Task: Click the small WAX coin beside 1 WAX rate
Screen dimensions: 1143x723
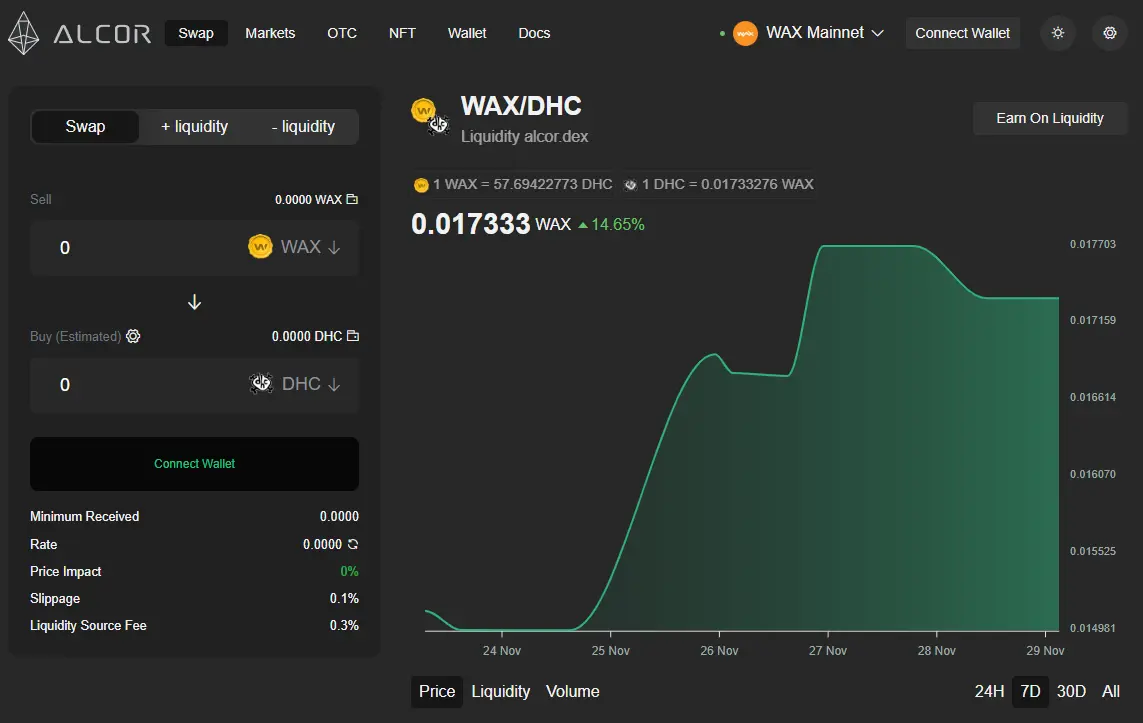Action: click(x=421, y=185)
